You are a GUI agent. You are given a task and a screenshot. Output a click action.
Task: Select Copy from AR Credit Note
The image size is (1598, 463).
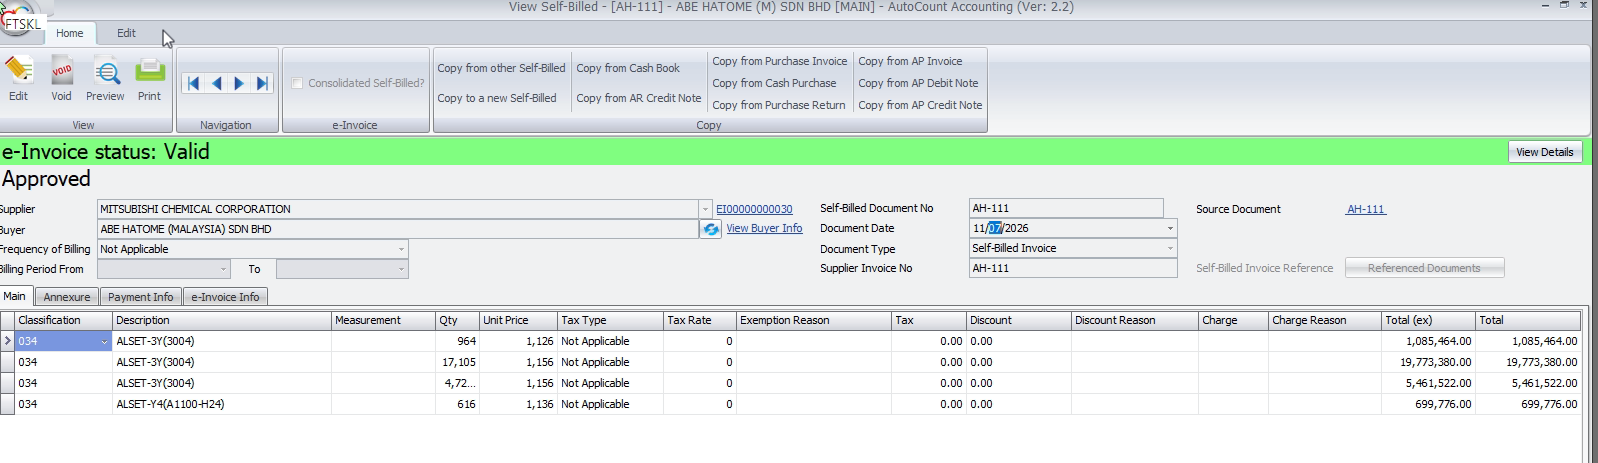639,98
